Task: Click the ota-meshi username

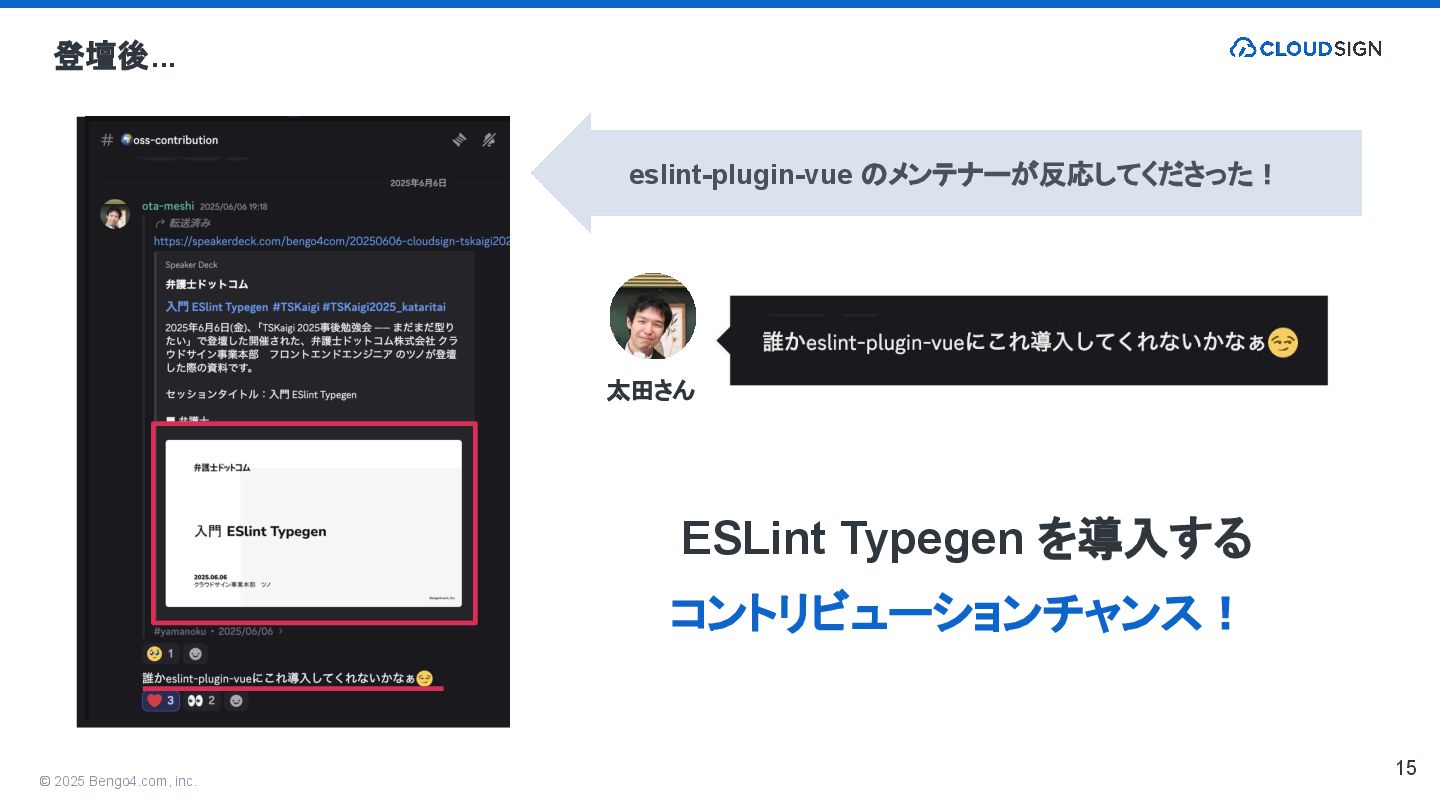Action: tap(168, 206)
